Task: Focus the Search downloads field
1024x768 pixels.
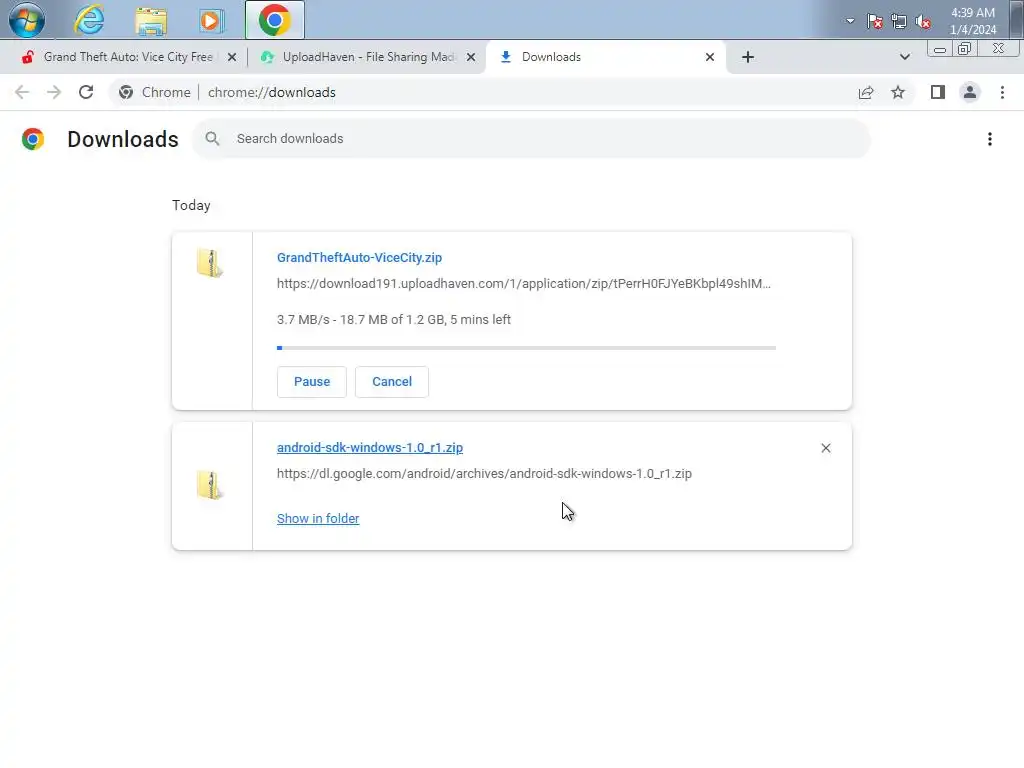Action: (531, 138)
